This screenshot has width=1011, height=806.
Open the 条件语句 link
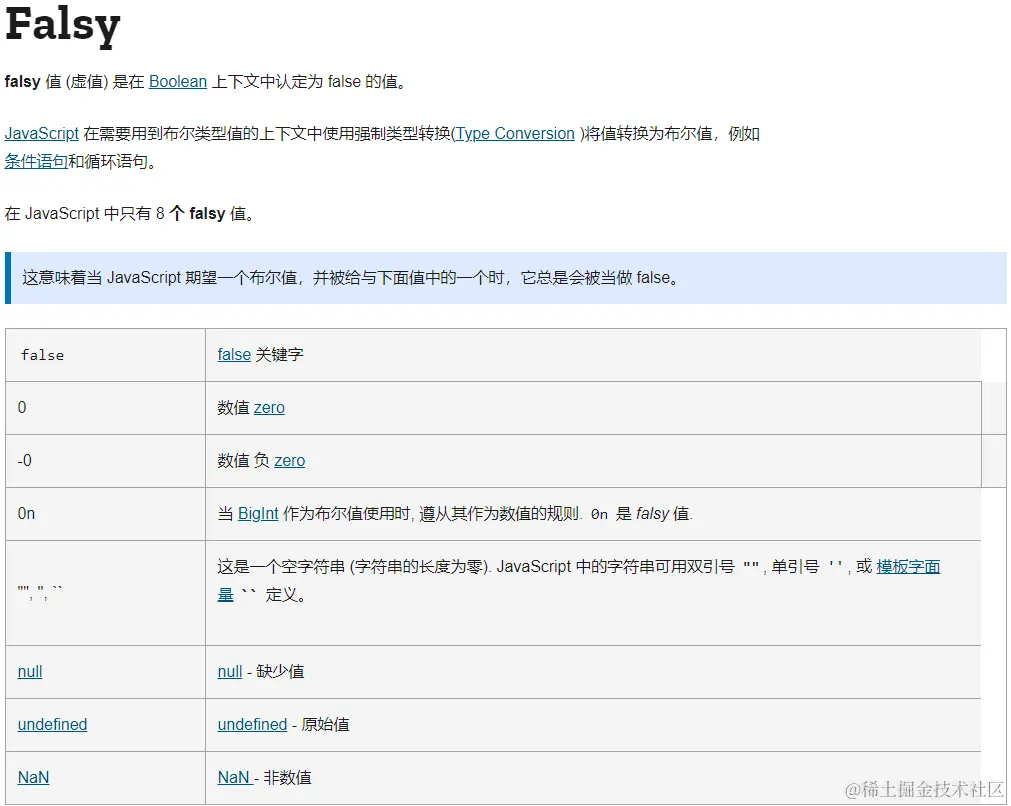[x=36, y=161]
